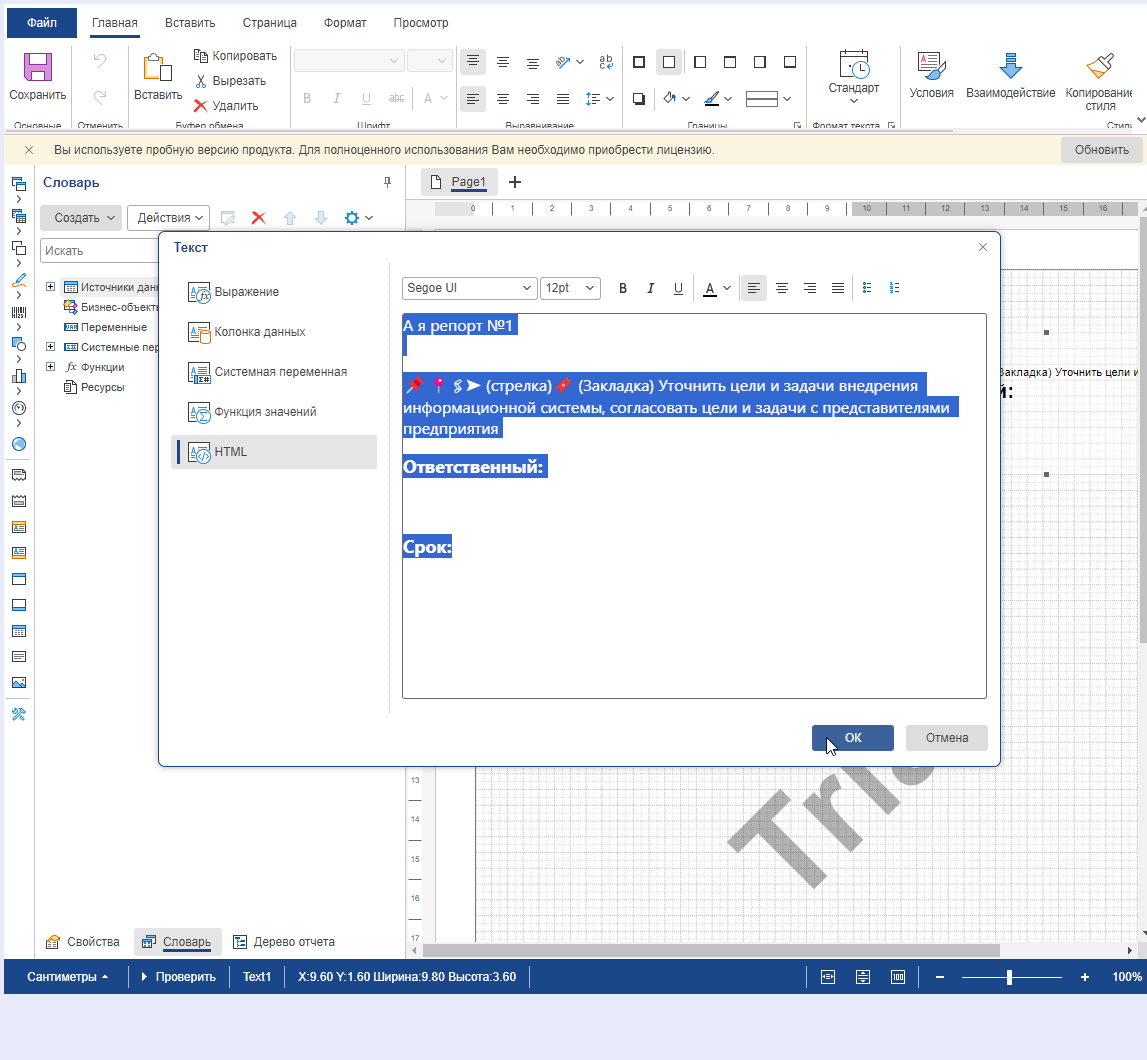Click Update (Обновить) license button

(x=1101, y=150)
